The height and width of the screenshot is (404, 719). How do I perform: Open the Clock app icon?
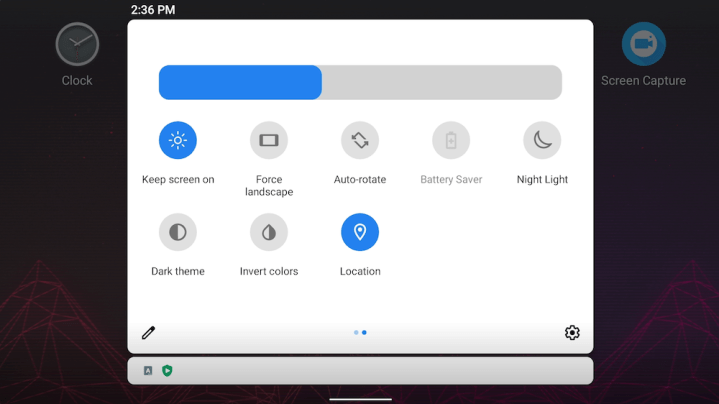point(77,45)
